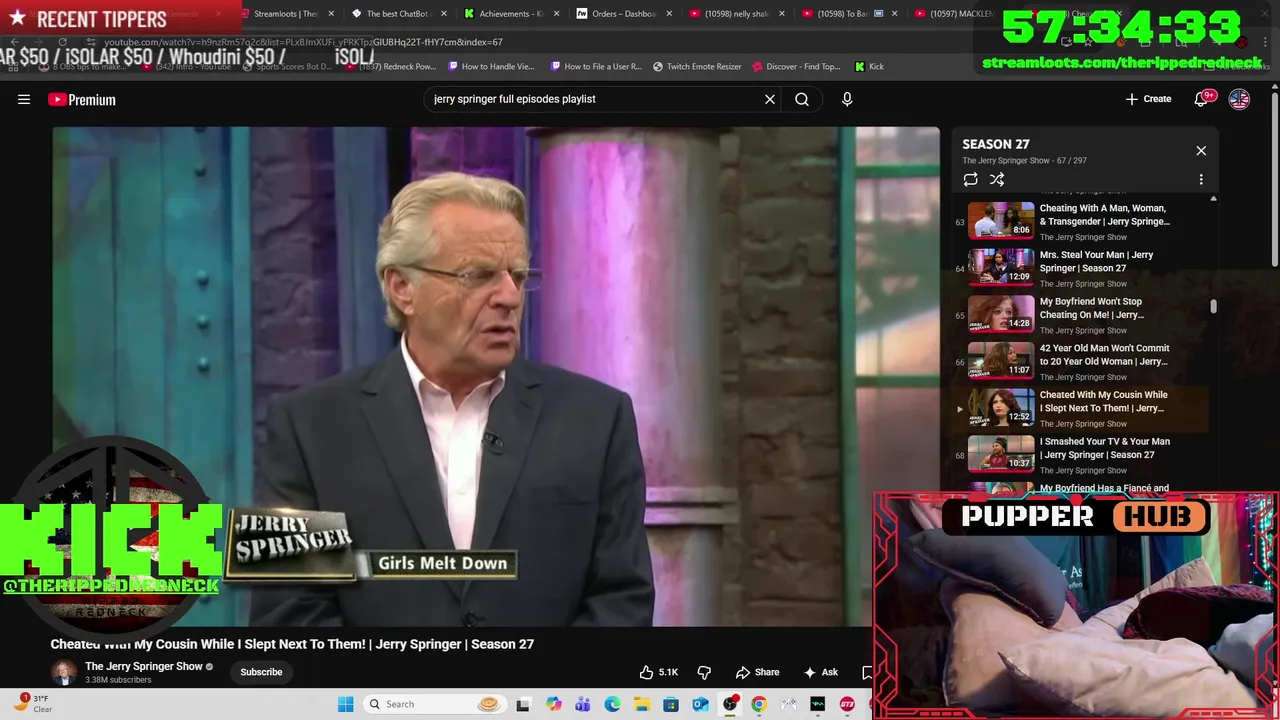The height and width of the screenshot is (720, 1280).
Task: Switch to Achievements Kick tab
Action: click(510, 14)
